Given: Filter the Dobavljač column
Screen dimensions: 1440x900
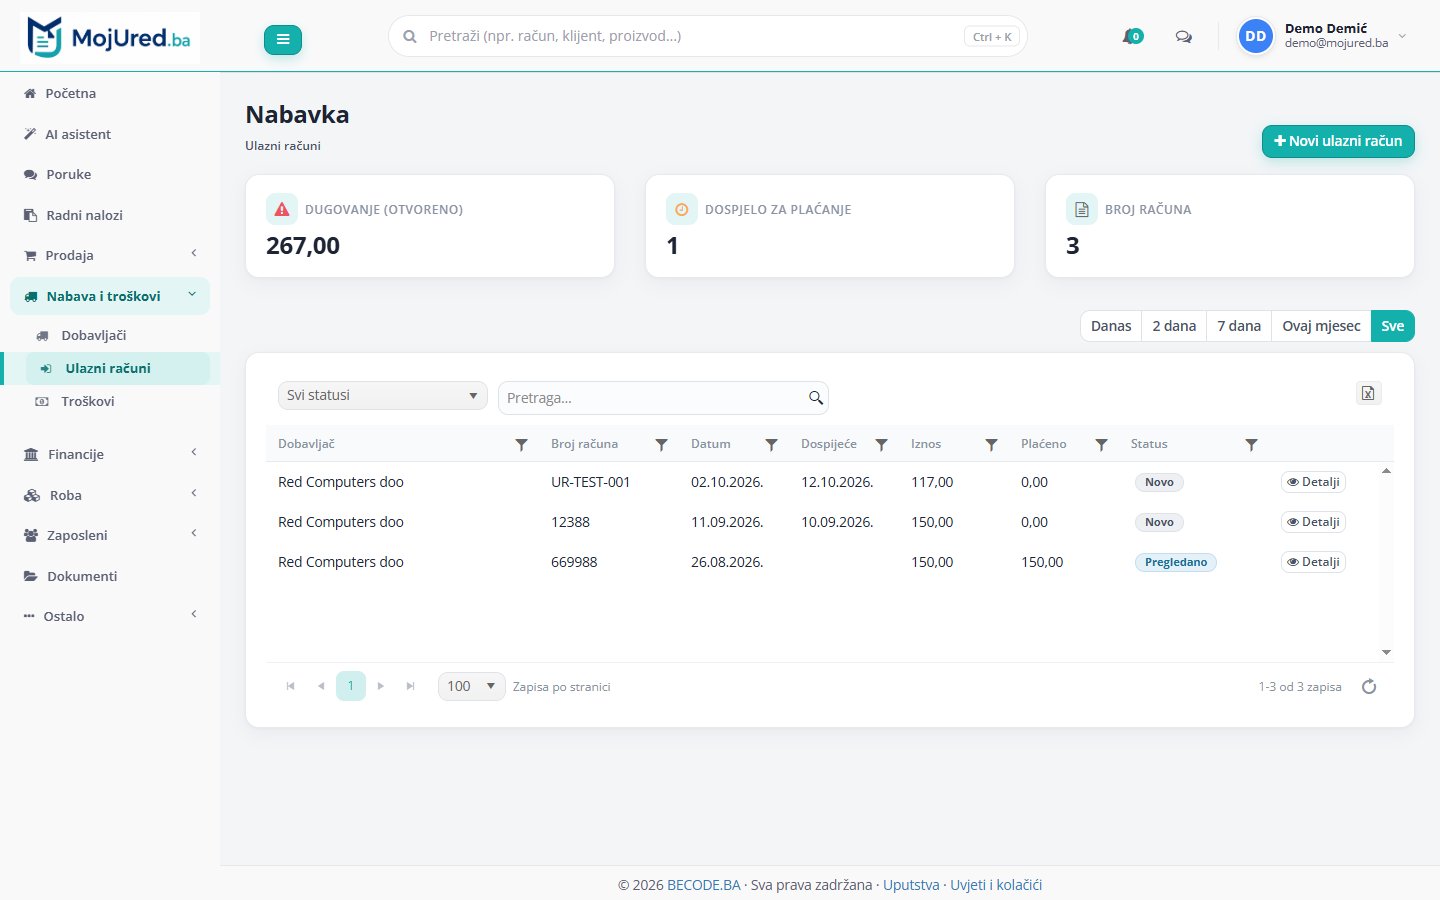Looking at the screenshot, I should (x=521, y=444).
